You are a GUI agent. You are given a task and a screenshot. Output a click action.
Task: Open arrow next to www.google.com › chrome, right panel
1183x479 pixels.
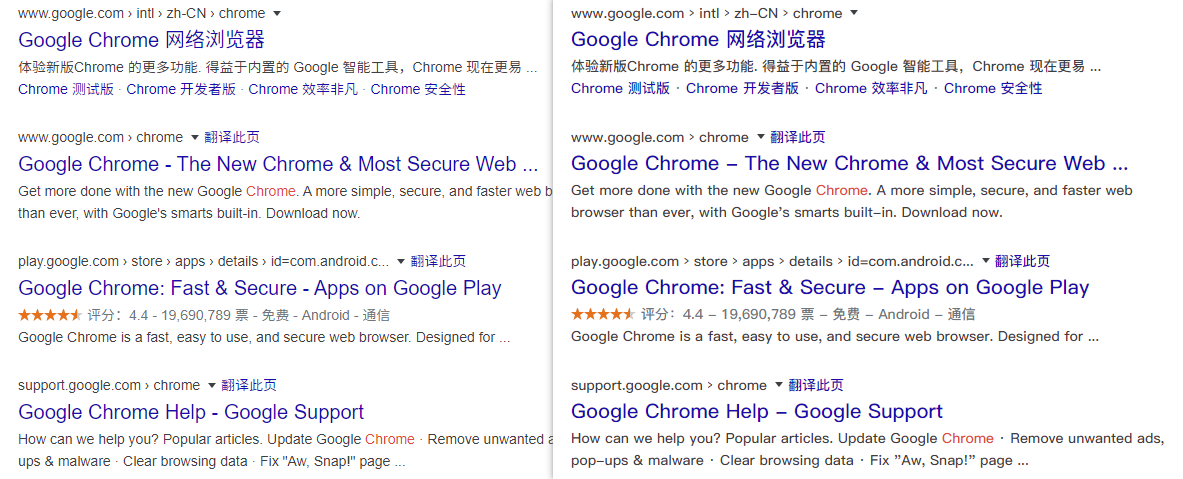(760, 137)
